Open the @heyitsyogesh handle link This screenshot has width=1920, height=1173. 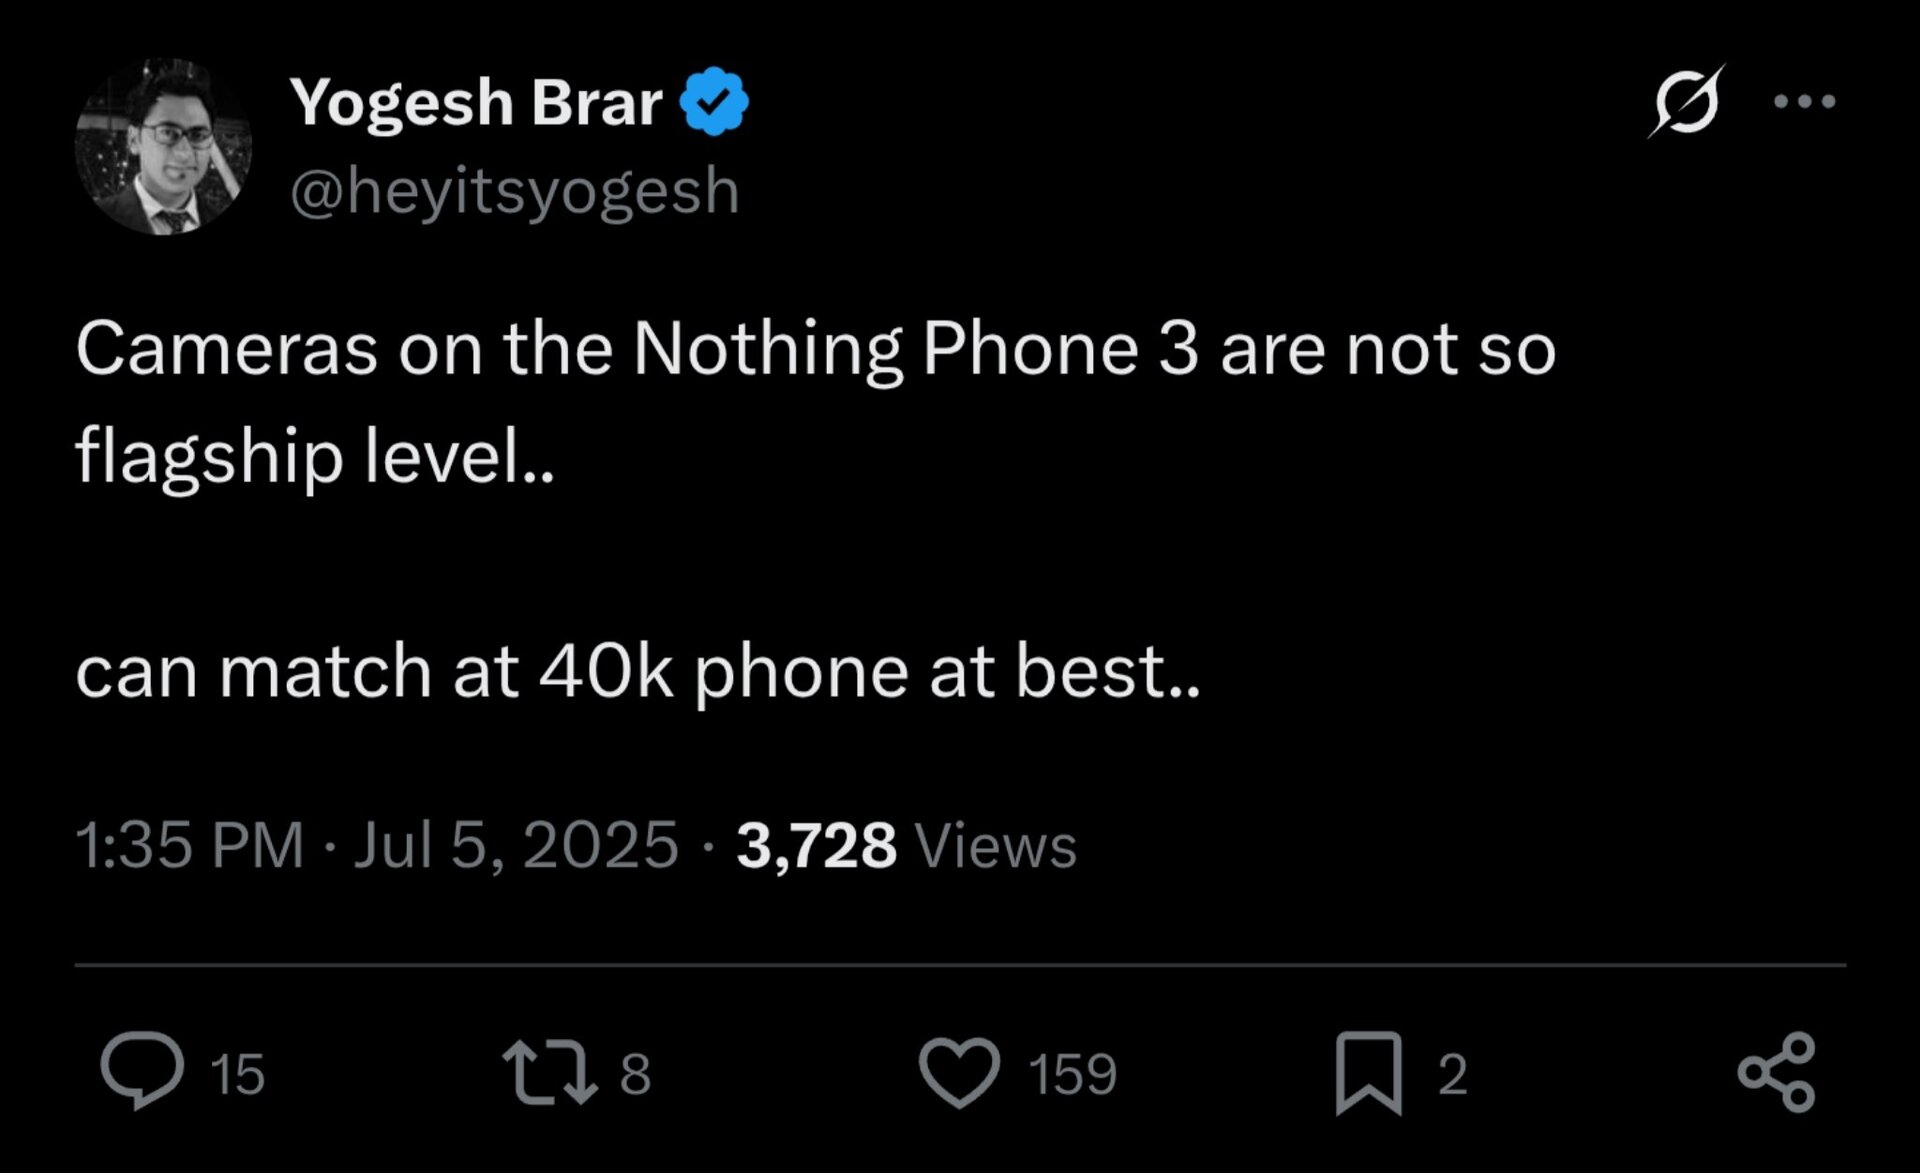[x=515, y=190]
